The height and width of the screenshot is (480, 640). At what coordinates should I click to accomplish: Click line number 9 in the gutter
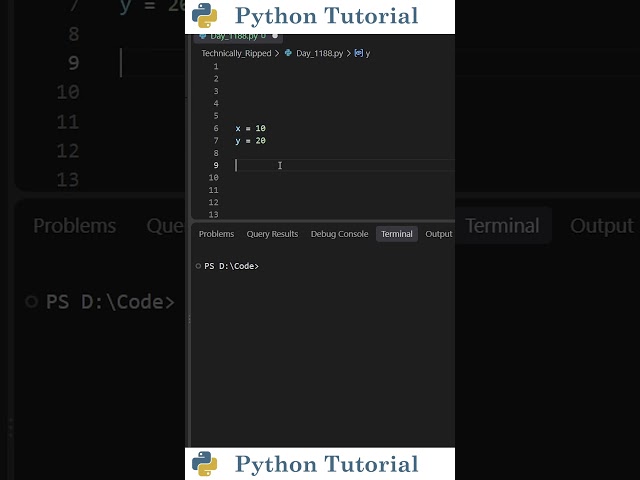click(216, 165)
